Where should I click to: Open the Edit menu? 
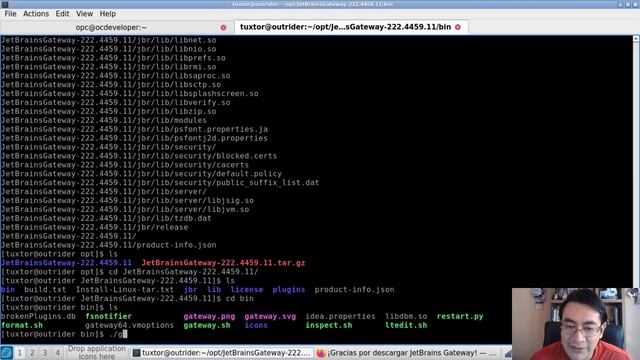click(x=62, y=14)
